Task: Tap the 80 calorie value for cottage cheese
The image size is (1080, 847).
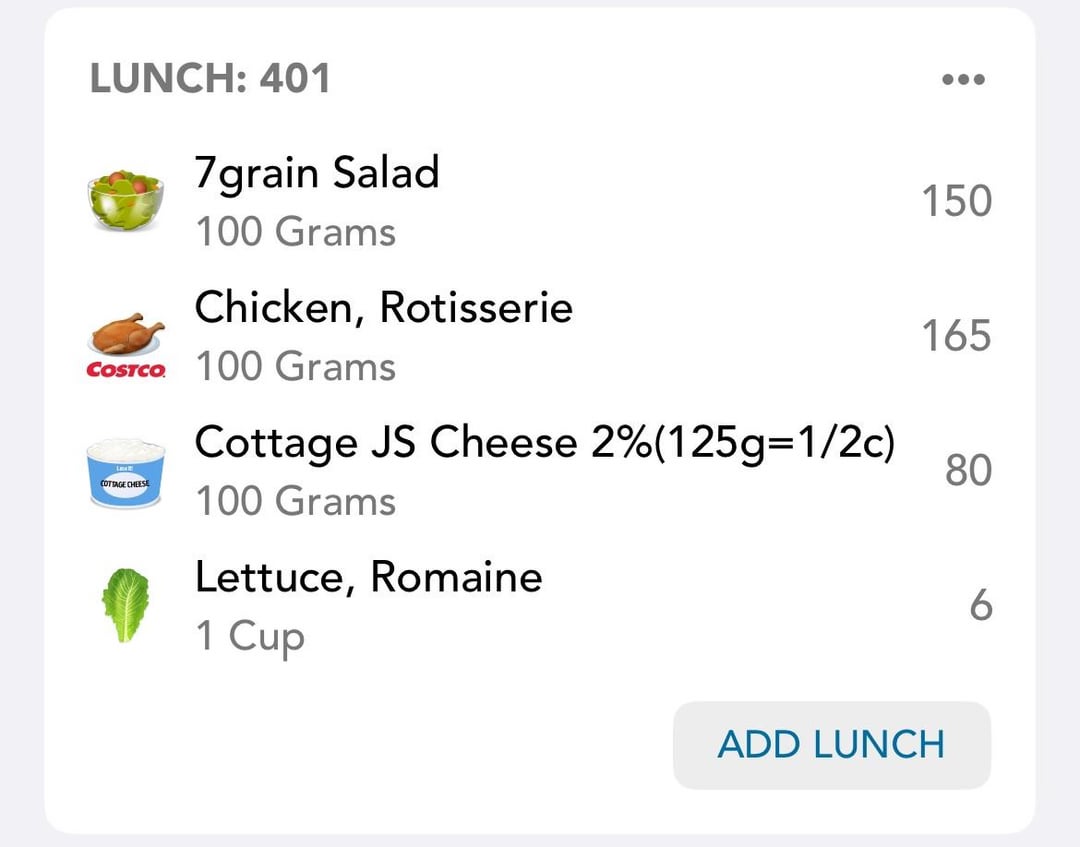Action: click(968, 471)
